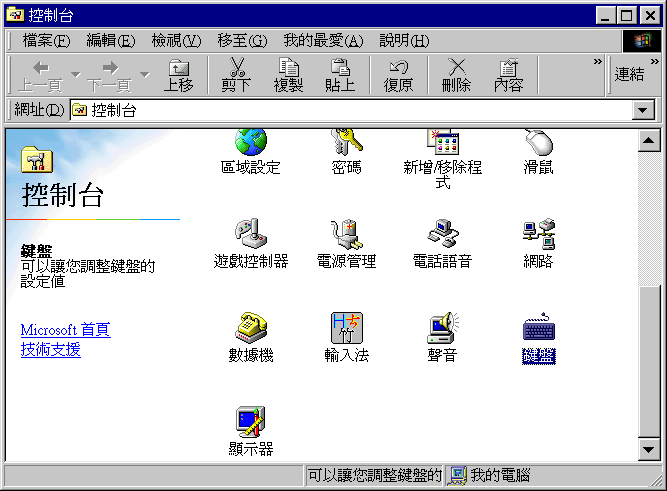Click the vertical scrollbar up arrow

pyautogui.click(x=647, y=139)
